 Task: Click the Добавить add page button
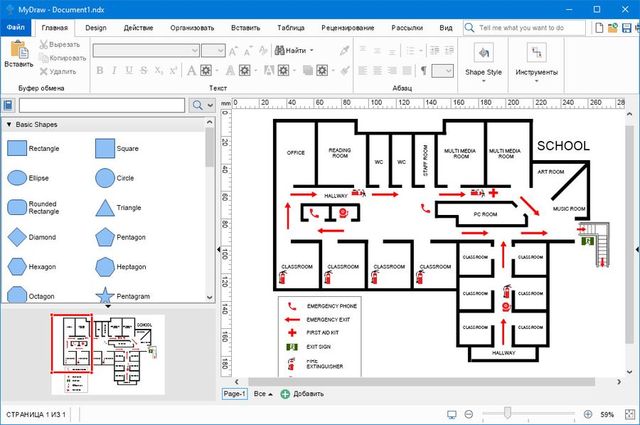point(302,395)
